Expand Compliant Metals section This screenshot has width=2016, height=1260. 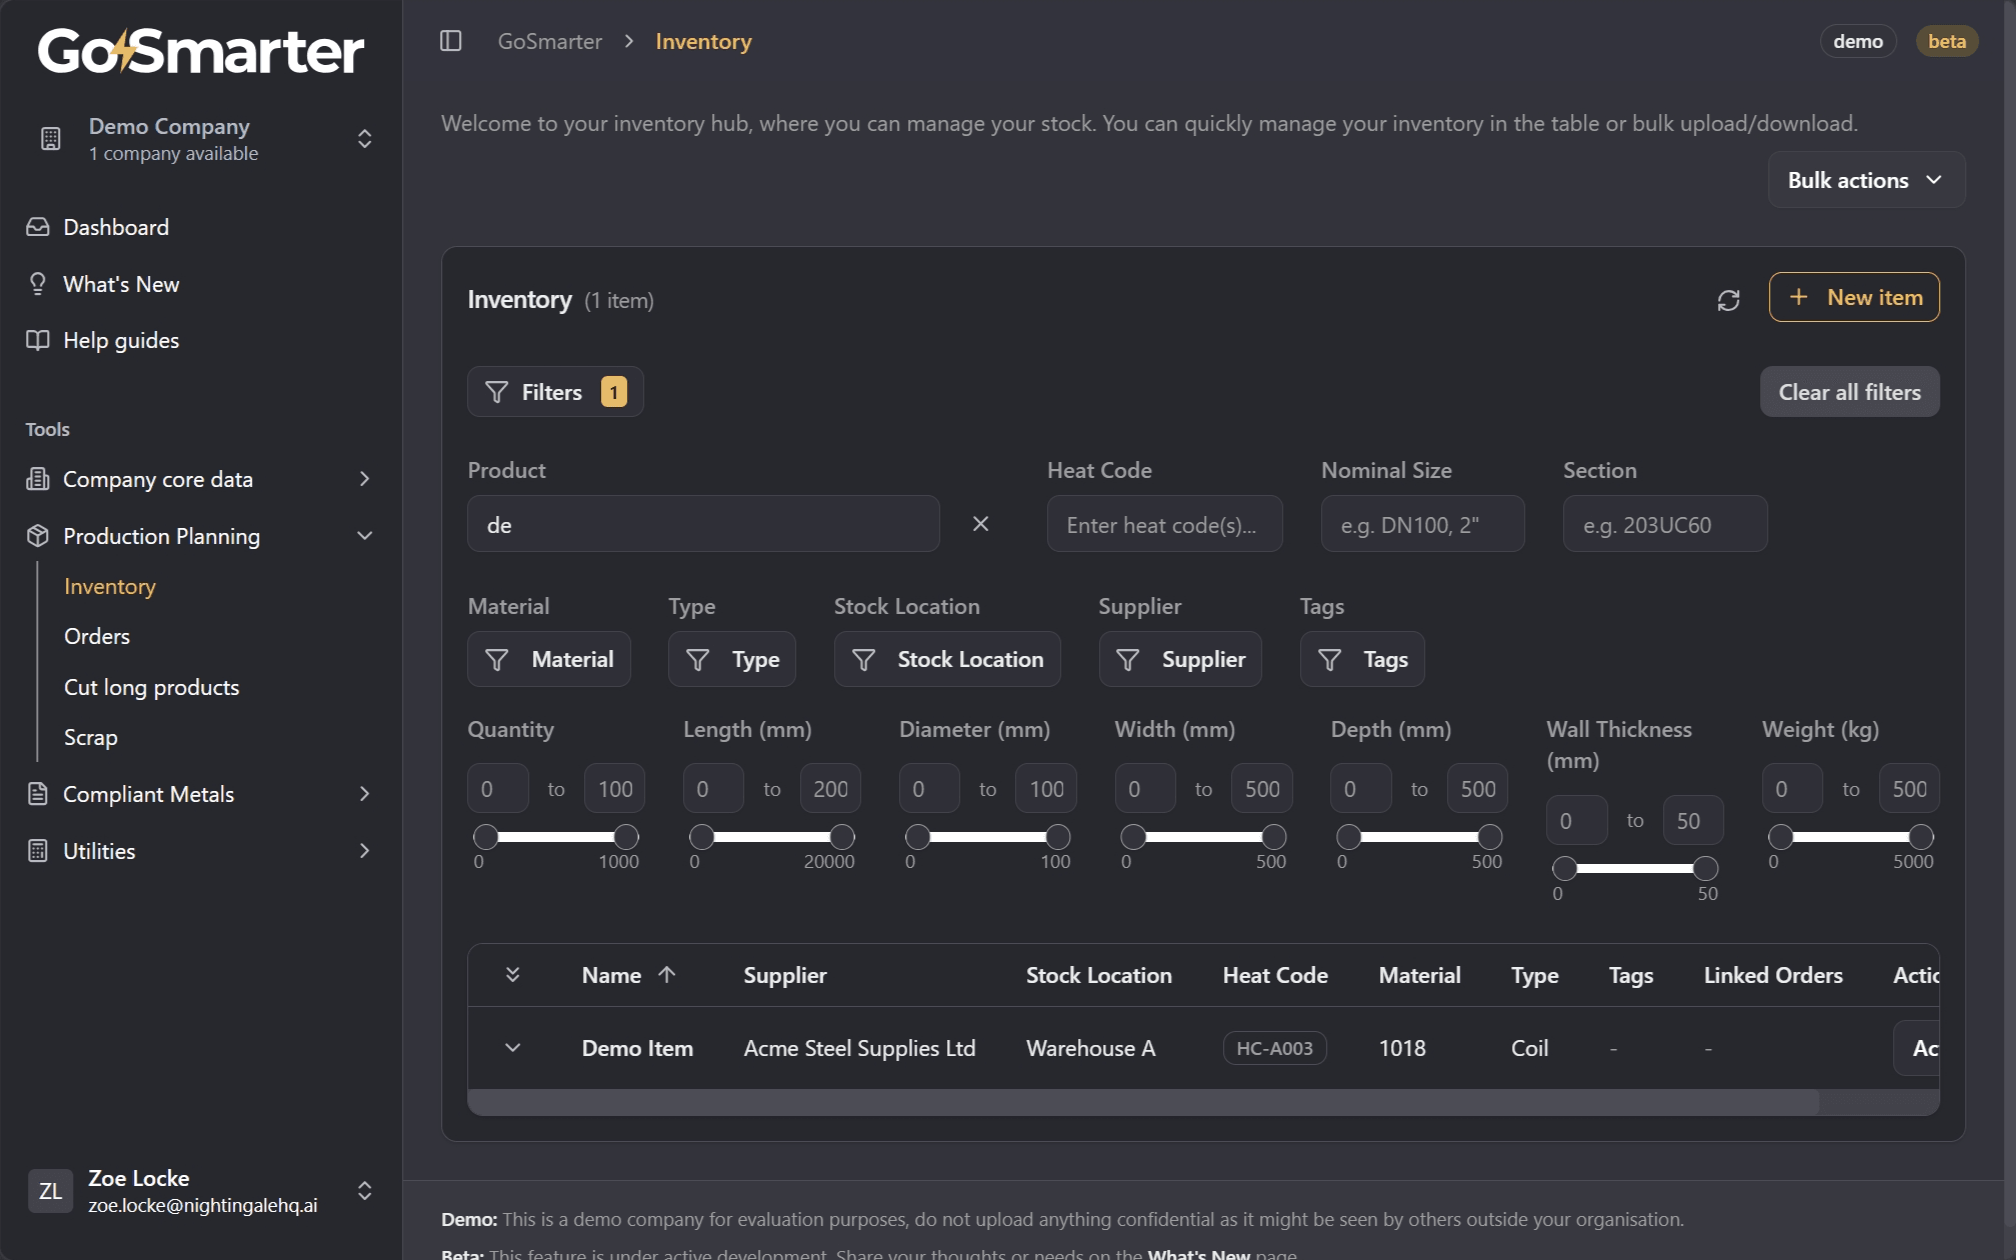(364, 794)
